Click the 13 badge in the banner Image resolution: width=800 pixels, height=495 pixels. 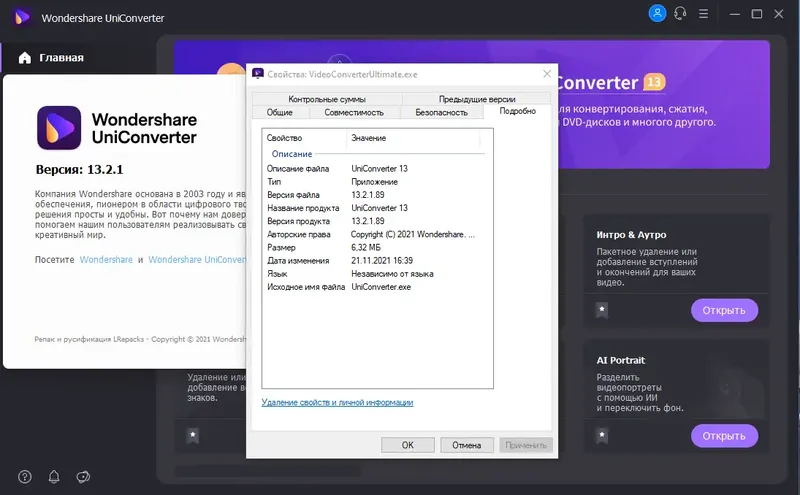(654, 82)
